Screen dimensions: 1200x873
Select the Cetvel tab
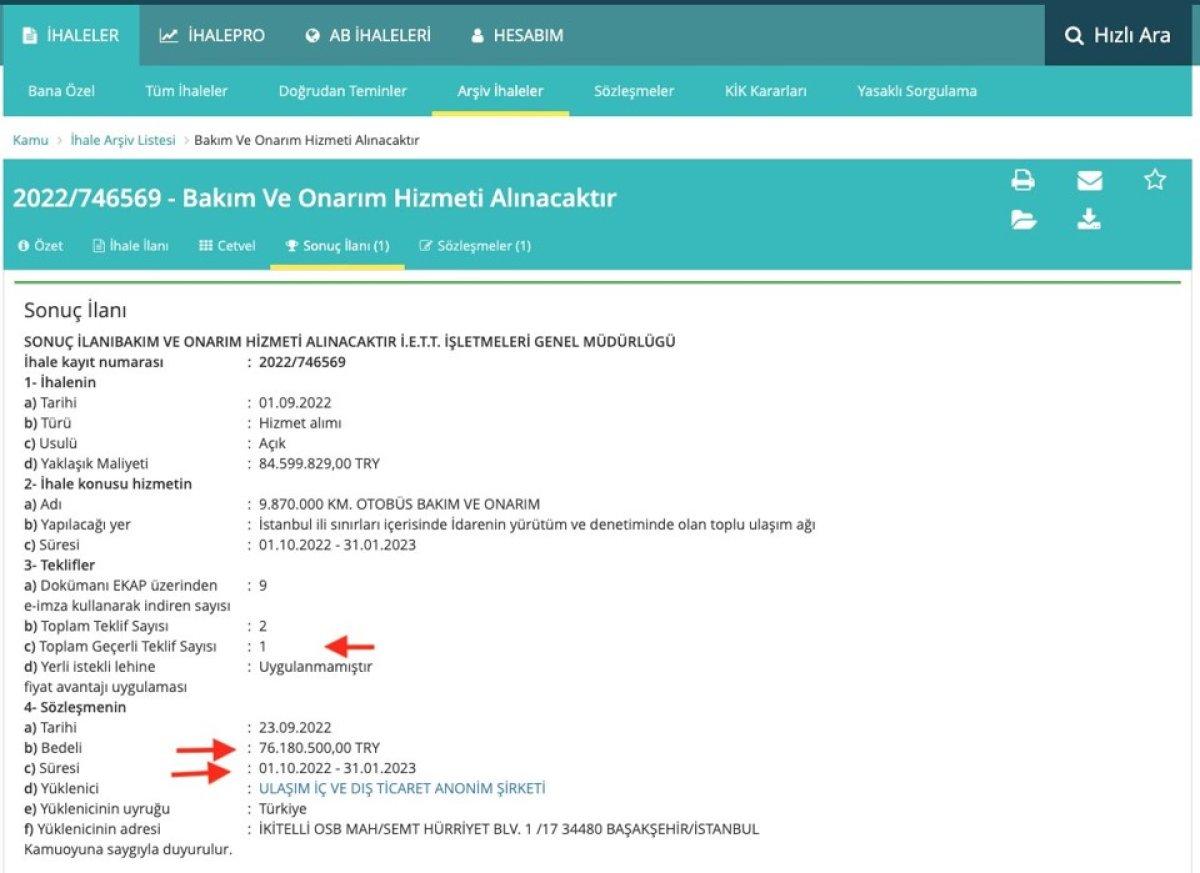[x=227, y=246]
